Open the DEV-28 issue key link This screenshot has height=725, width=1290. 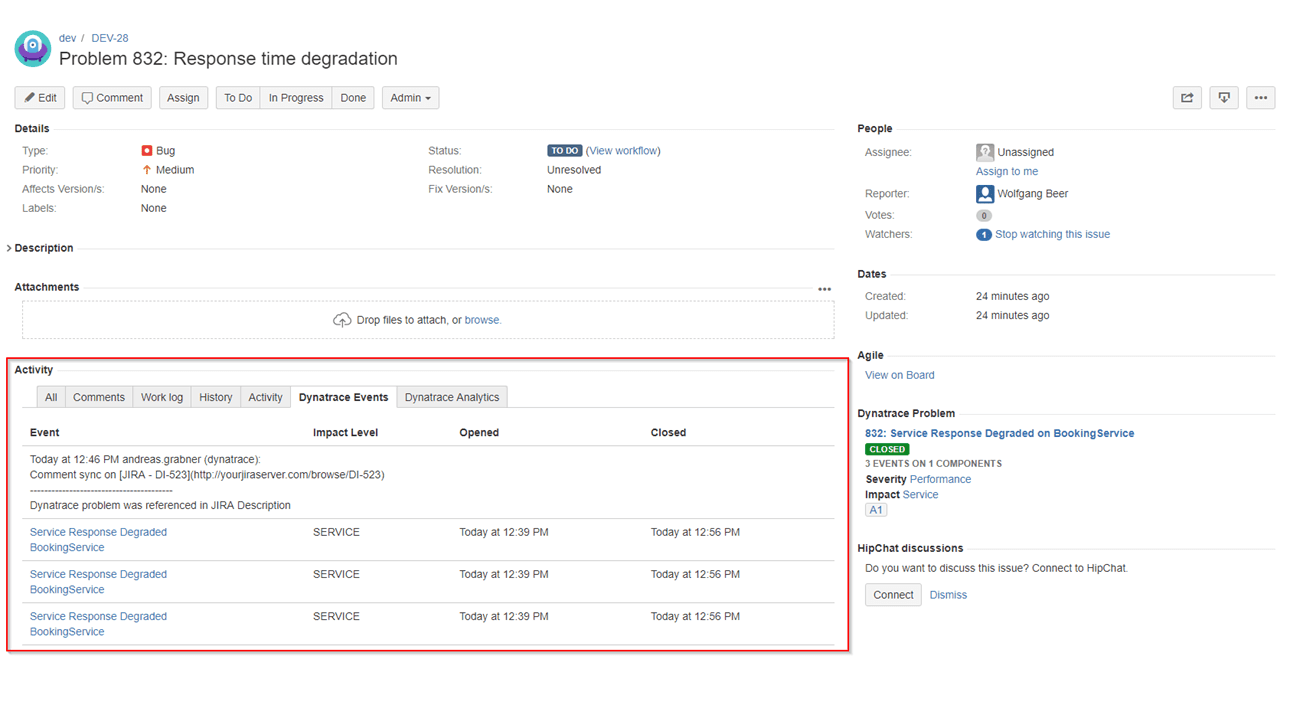pos(110,38)
